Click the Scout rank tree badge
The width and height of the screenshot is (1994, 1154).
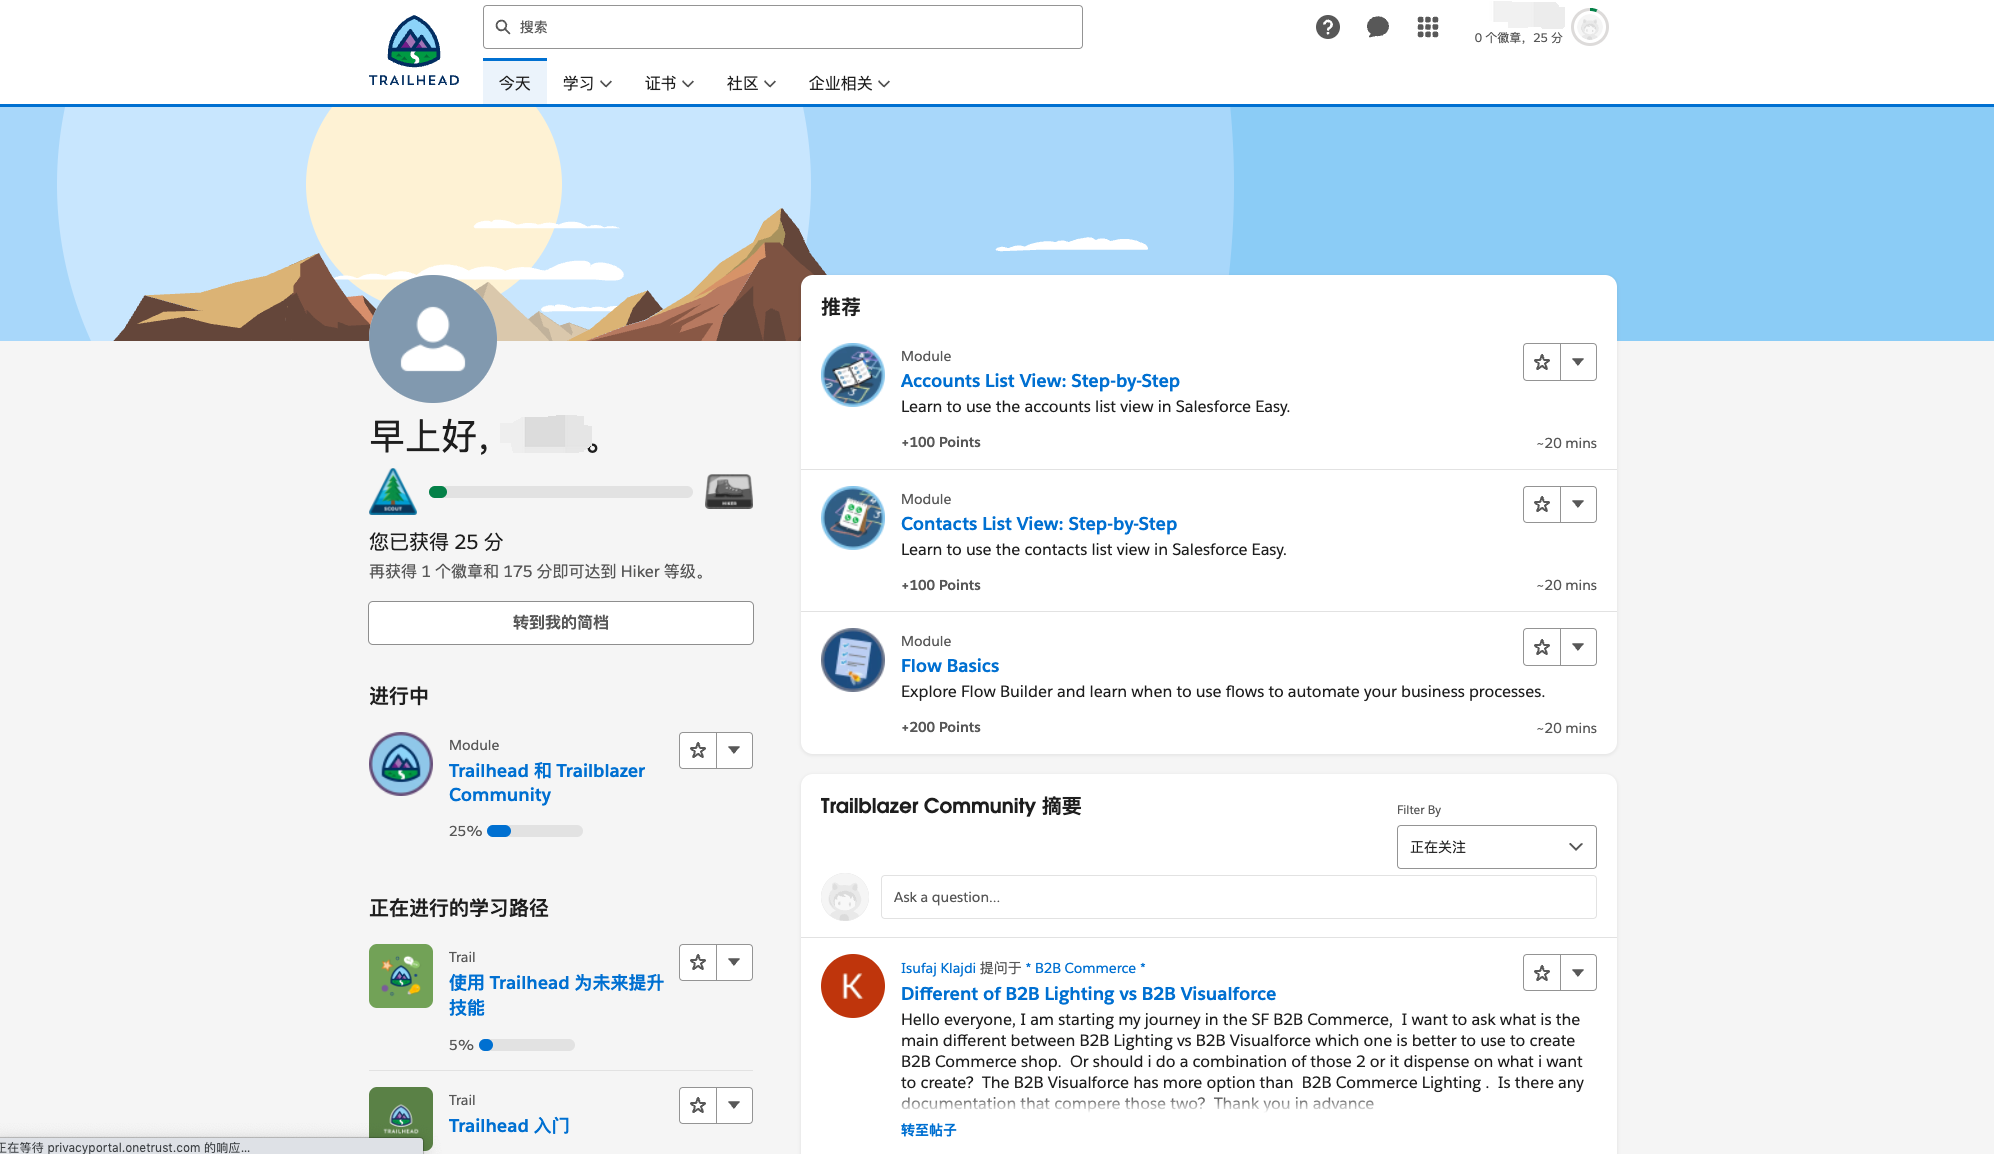point(393,492)
